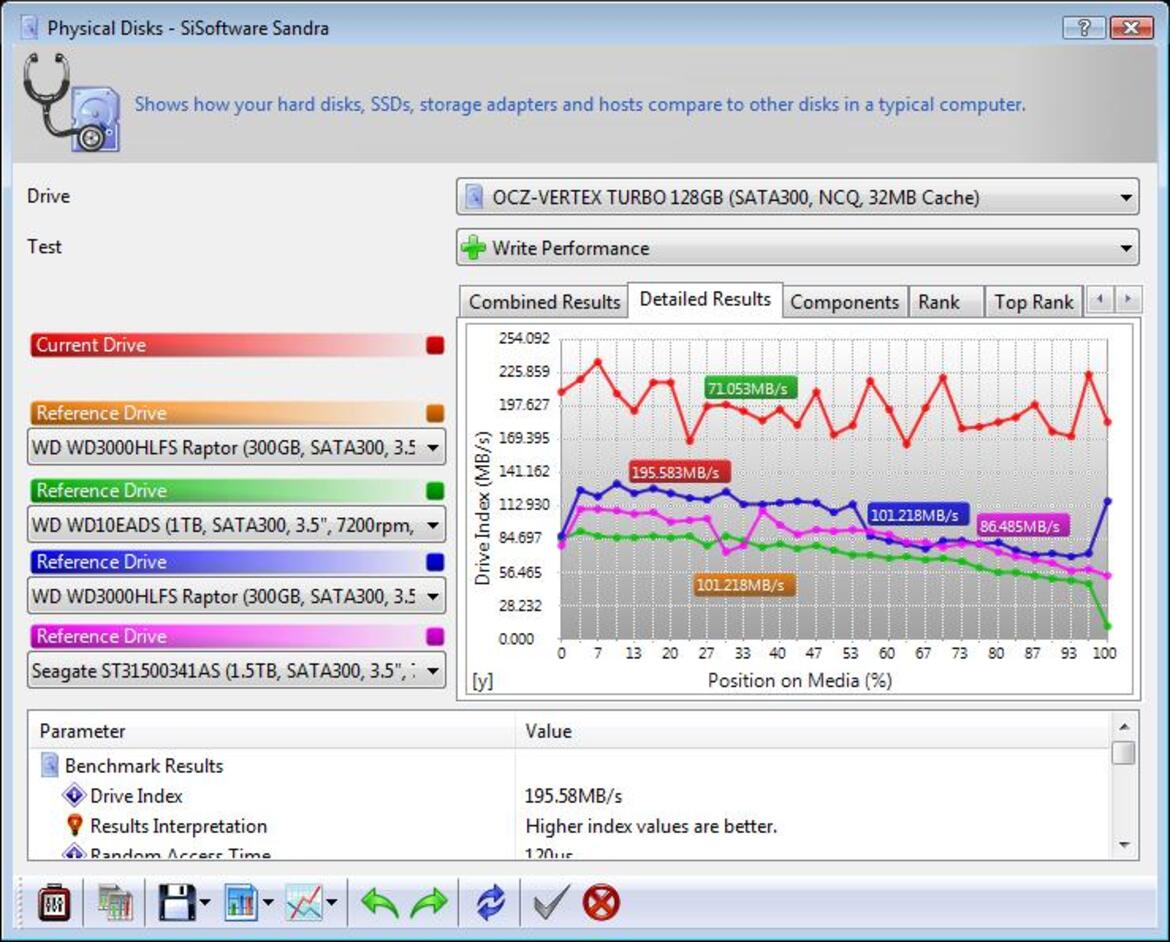Click the tab strip left scroll arrow
1170x942 pixels.
pyautogui.click(x=1099, y=299)
